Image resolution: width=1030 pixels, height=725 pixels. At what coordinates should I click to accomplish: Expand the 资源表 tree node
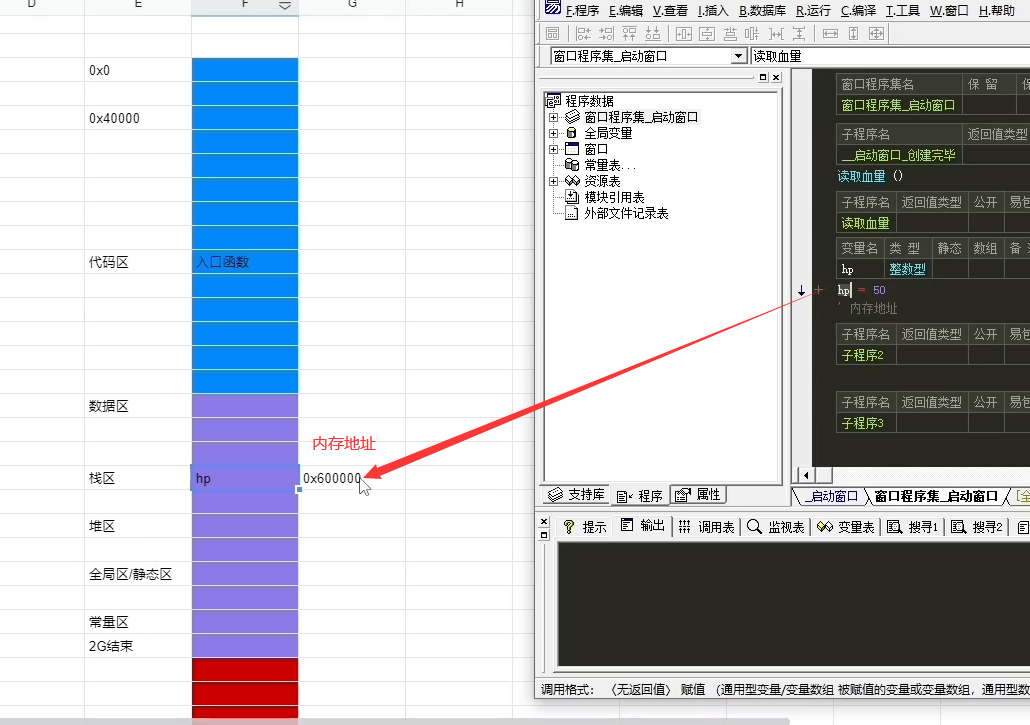554,181
